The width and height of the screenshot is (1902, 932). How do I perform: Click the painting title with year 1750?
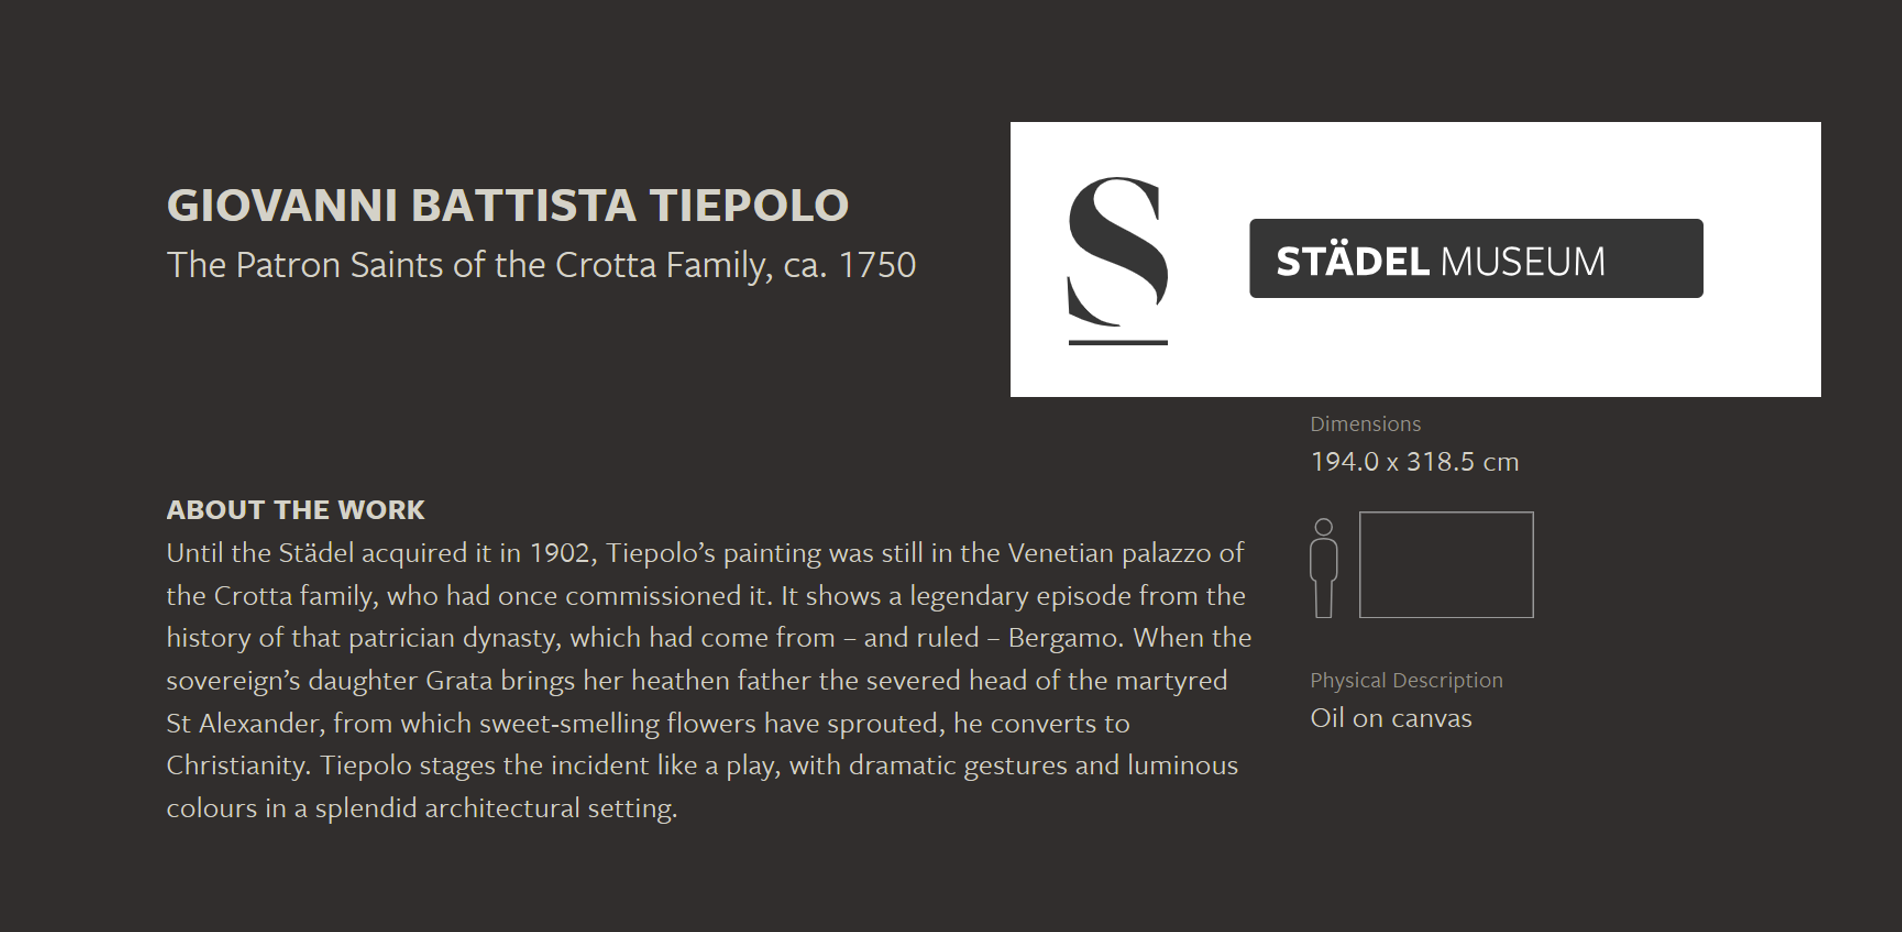coord(541,265)
